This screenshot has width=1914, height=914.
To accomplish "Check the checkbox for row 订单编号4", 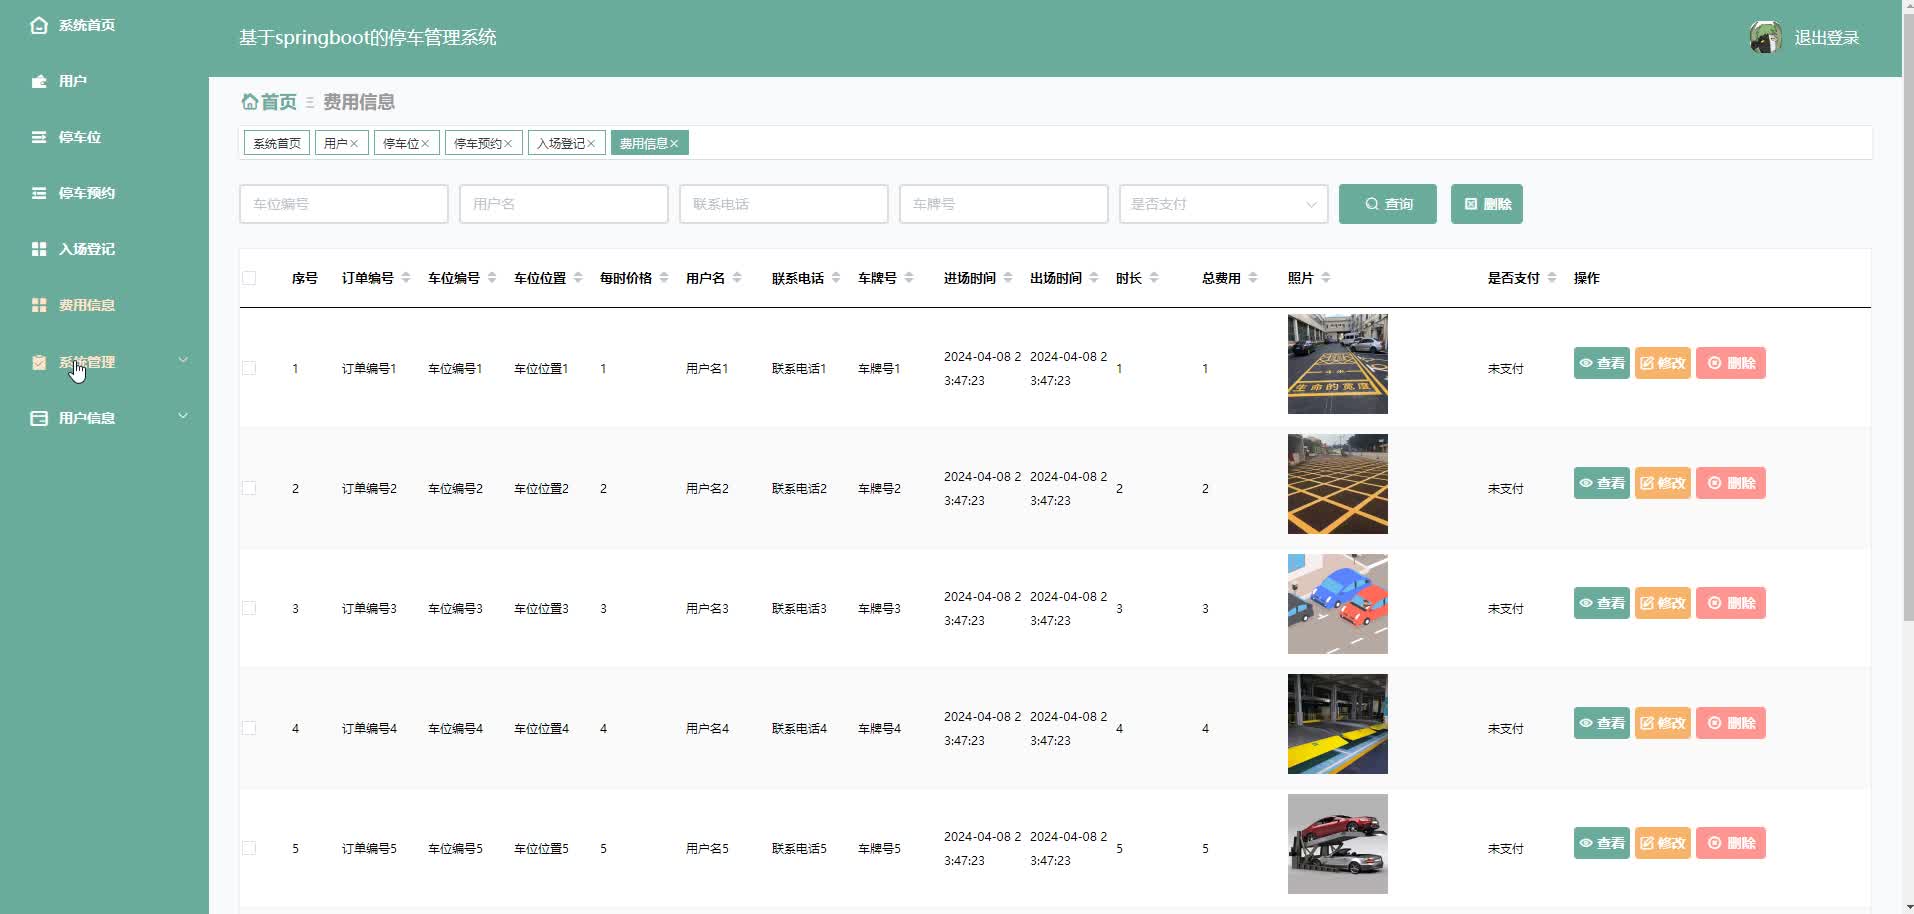I will 249,728.
